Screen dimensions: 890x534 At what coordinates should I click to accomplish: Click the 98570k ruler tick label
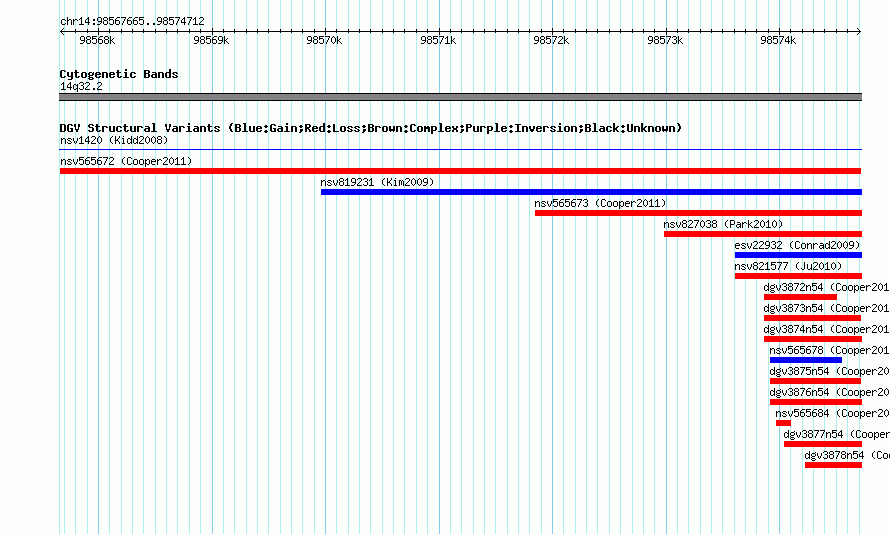click(x=324, y=40)
